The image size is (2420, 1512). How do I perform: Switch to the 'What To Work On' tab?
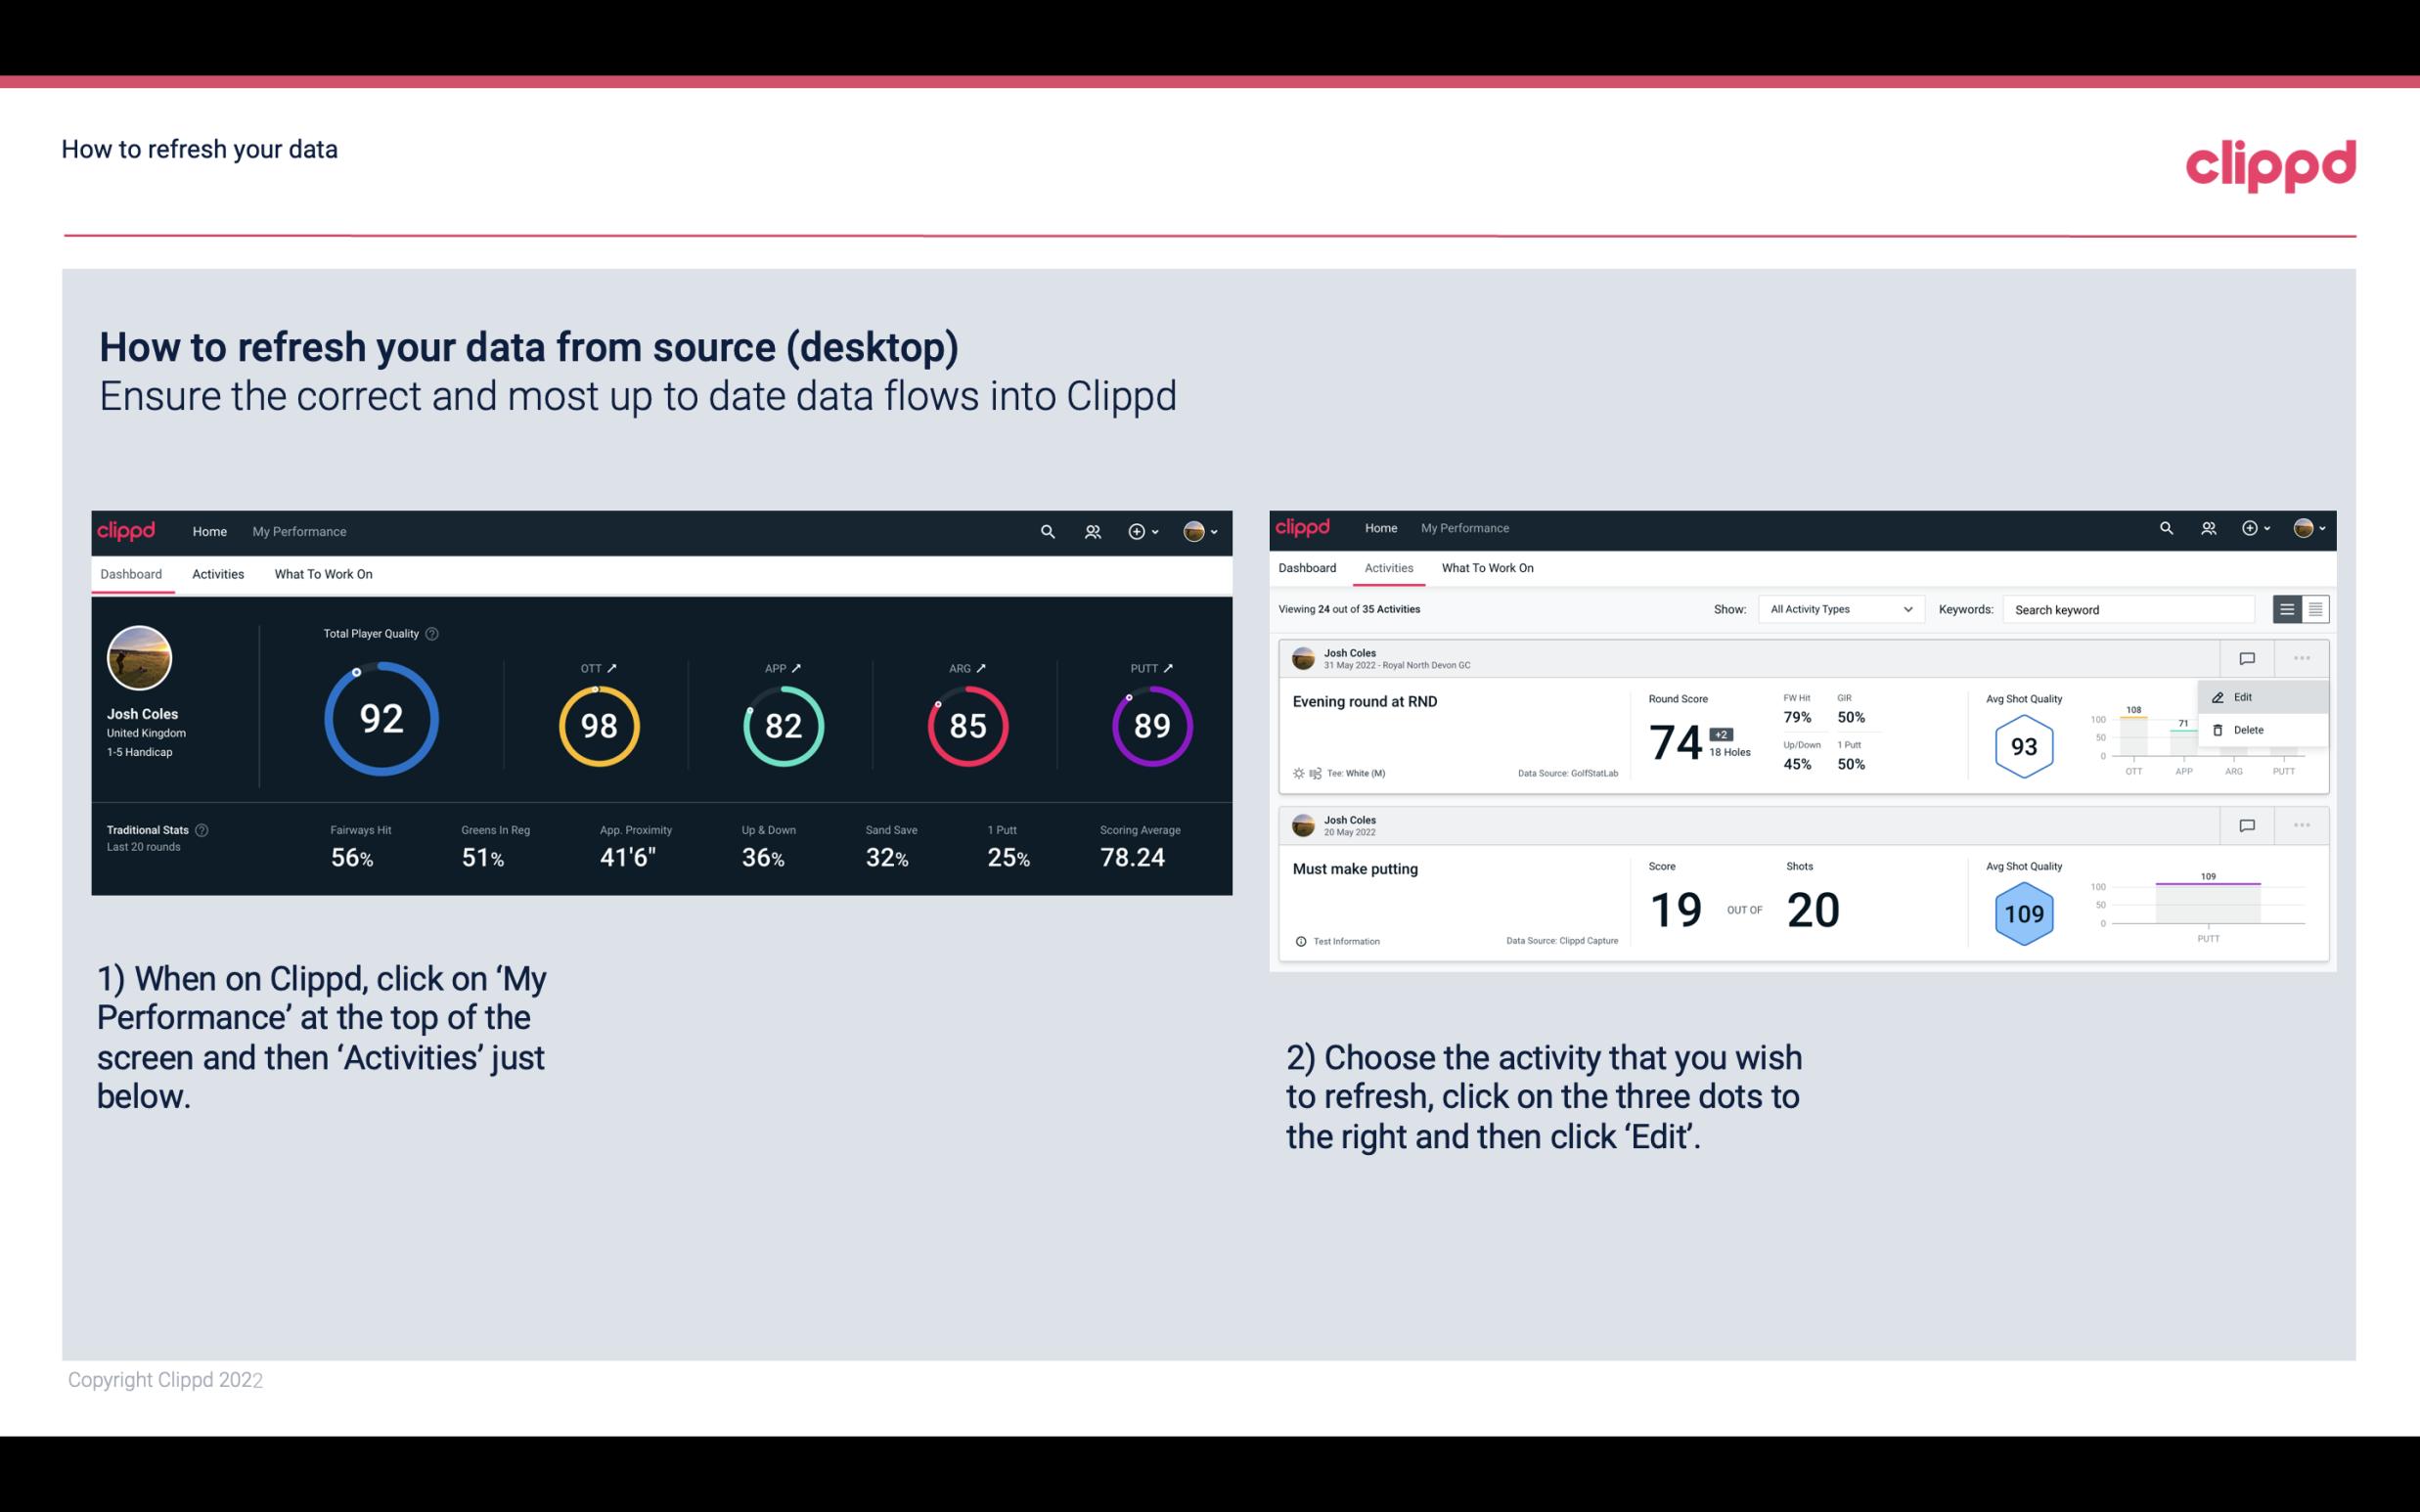[x=323, y=573]
